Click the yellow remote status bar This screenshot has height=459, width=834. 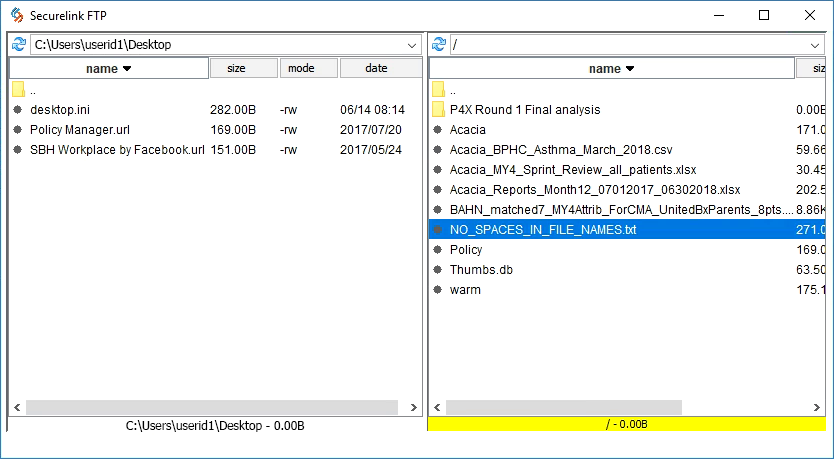pos(626,425)
